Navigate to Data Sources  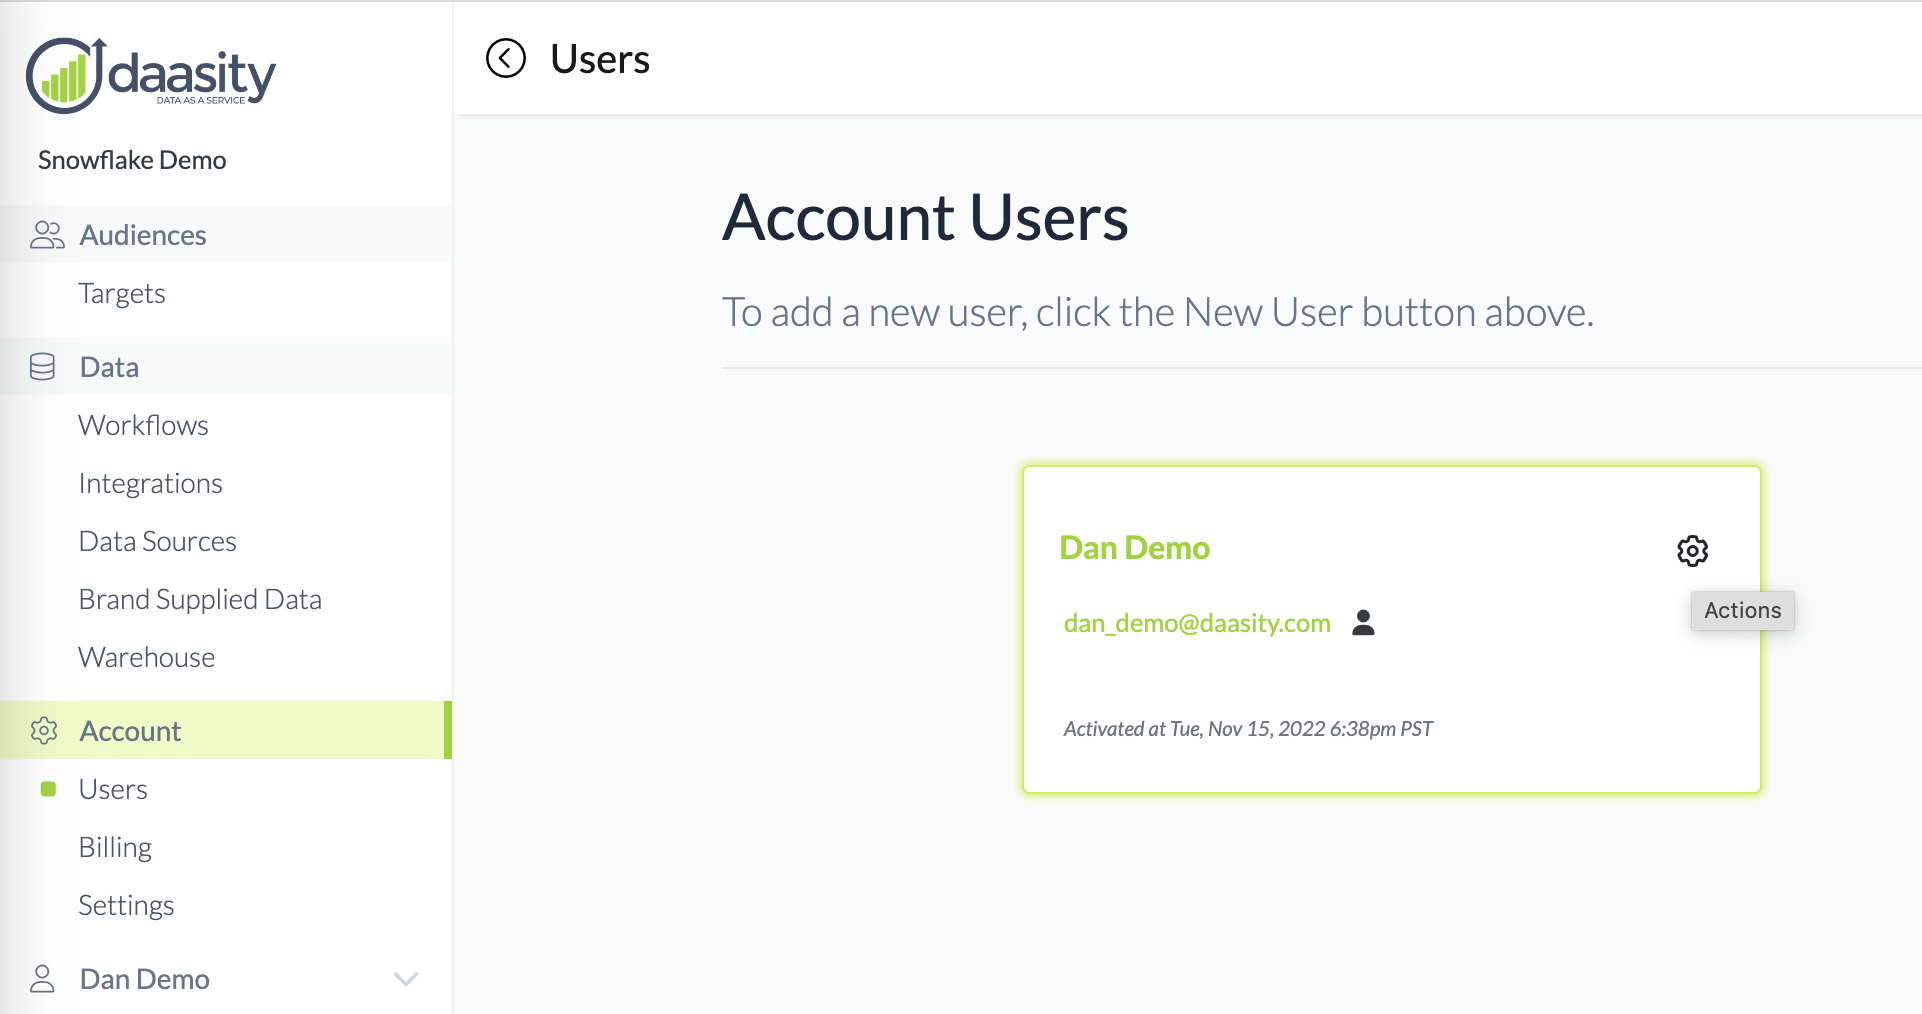[157, 541]
